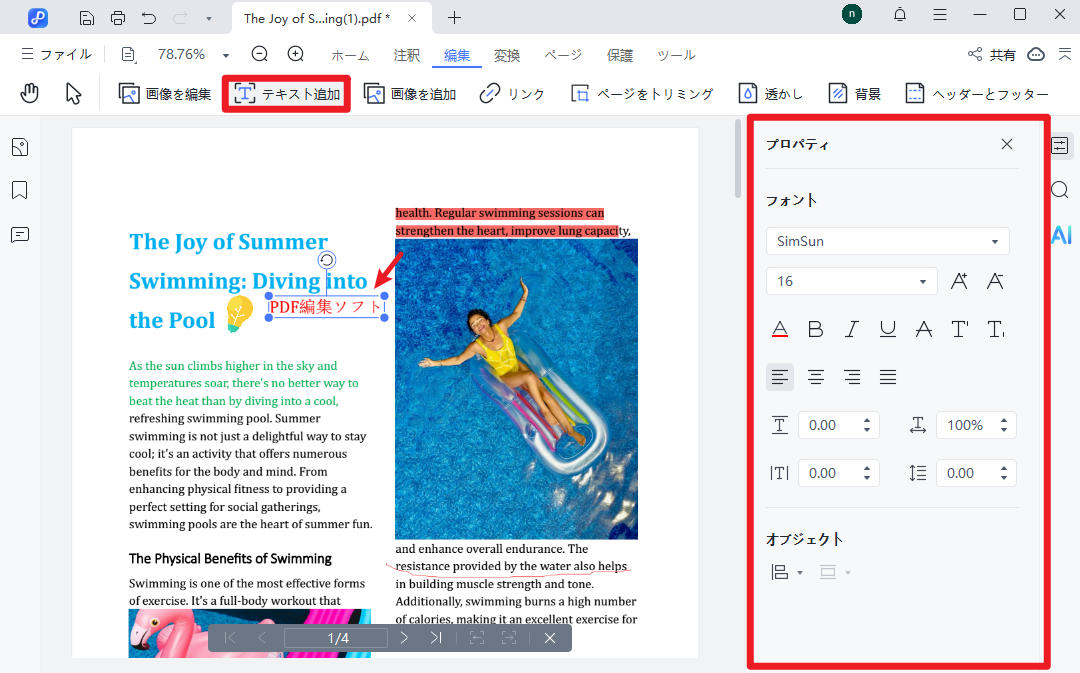Click 画像を編集 button
Viewport: 1080px width, 673px height.
click(x=165, y=94)
